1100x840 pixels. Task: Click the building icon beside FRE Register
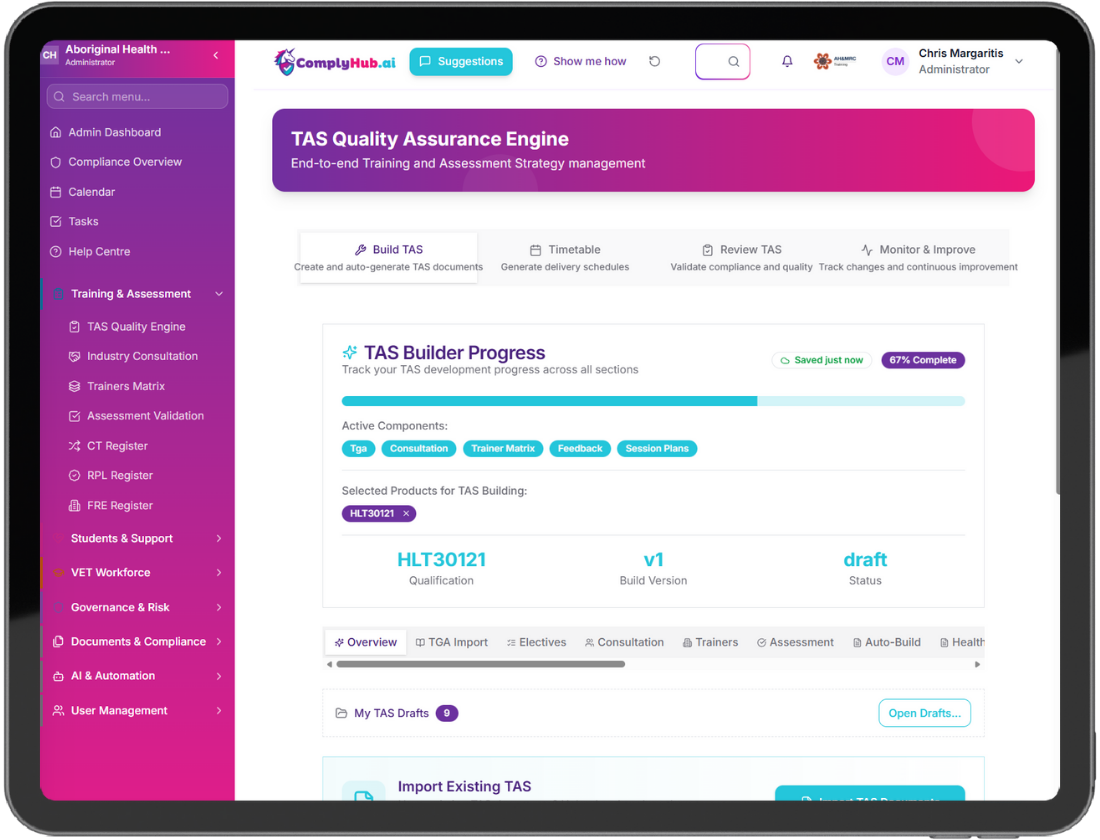74,505
